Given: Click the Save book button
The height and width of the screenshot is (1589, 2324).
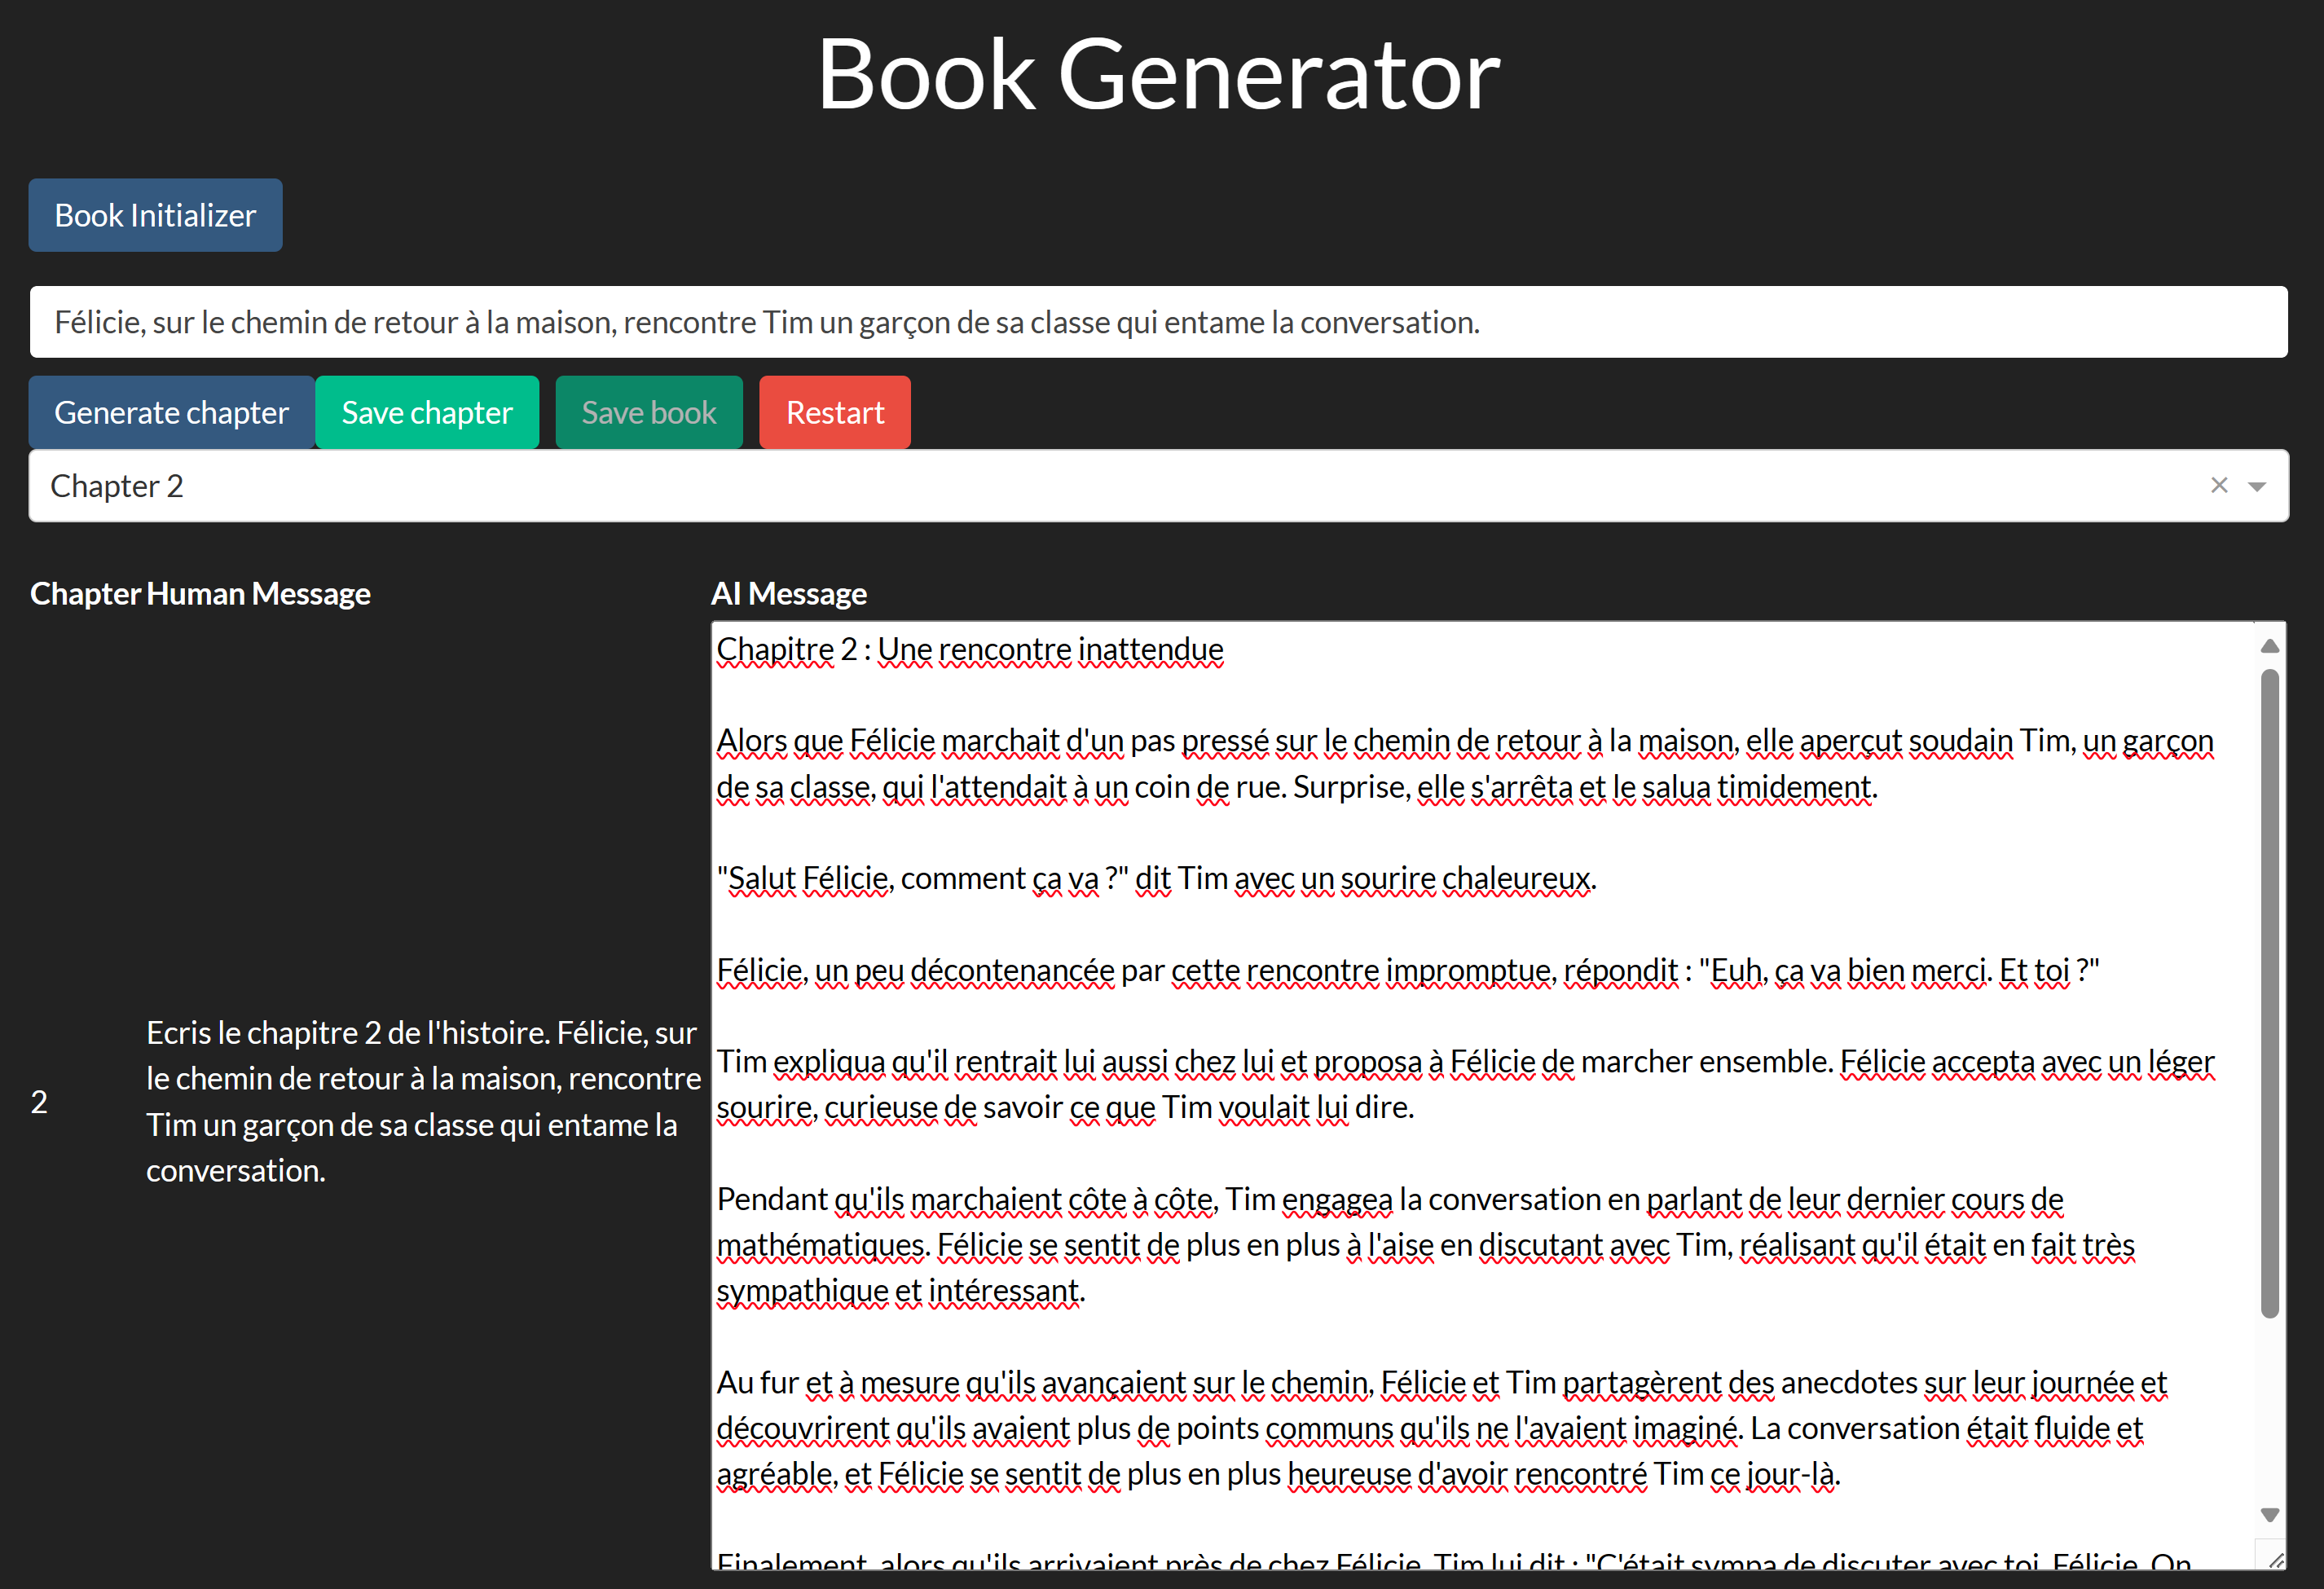Looking at the screenshot, I should (648, 412).
